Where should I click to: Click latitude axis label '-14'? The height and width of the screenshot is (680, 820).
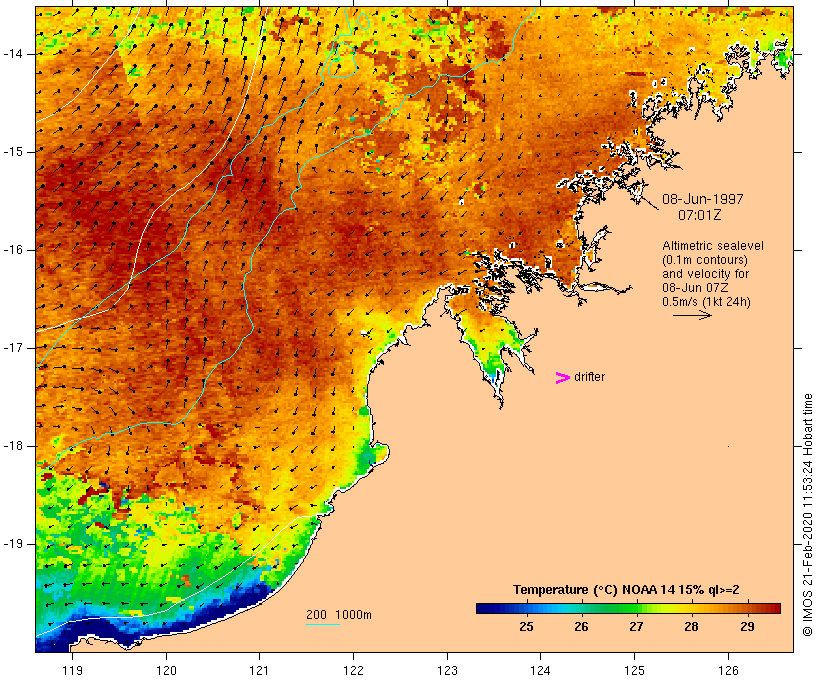pyautogui.click(x=13, y=54)
